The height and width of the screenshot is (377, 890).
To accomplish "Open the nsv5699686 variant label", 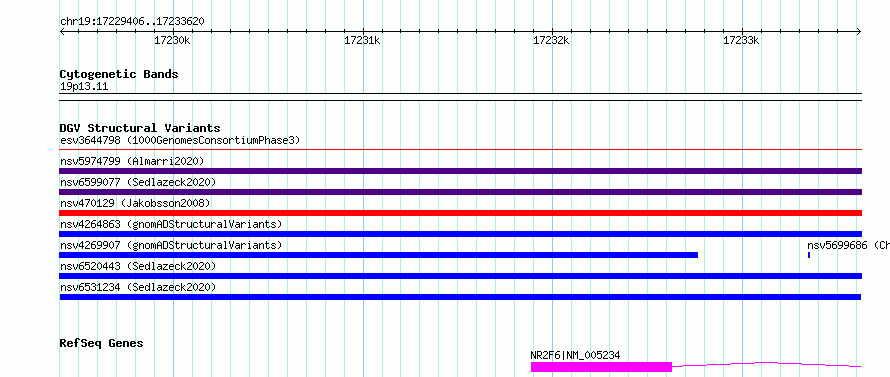I will (x=848, y=245).
